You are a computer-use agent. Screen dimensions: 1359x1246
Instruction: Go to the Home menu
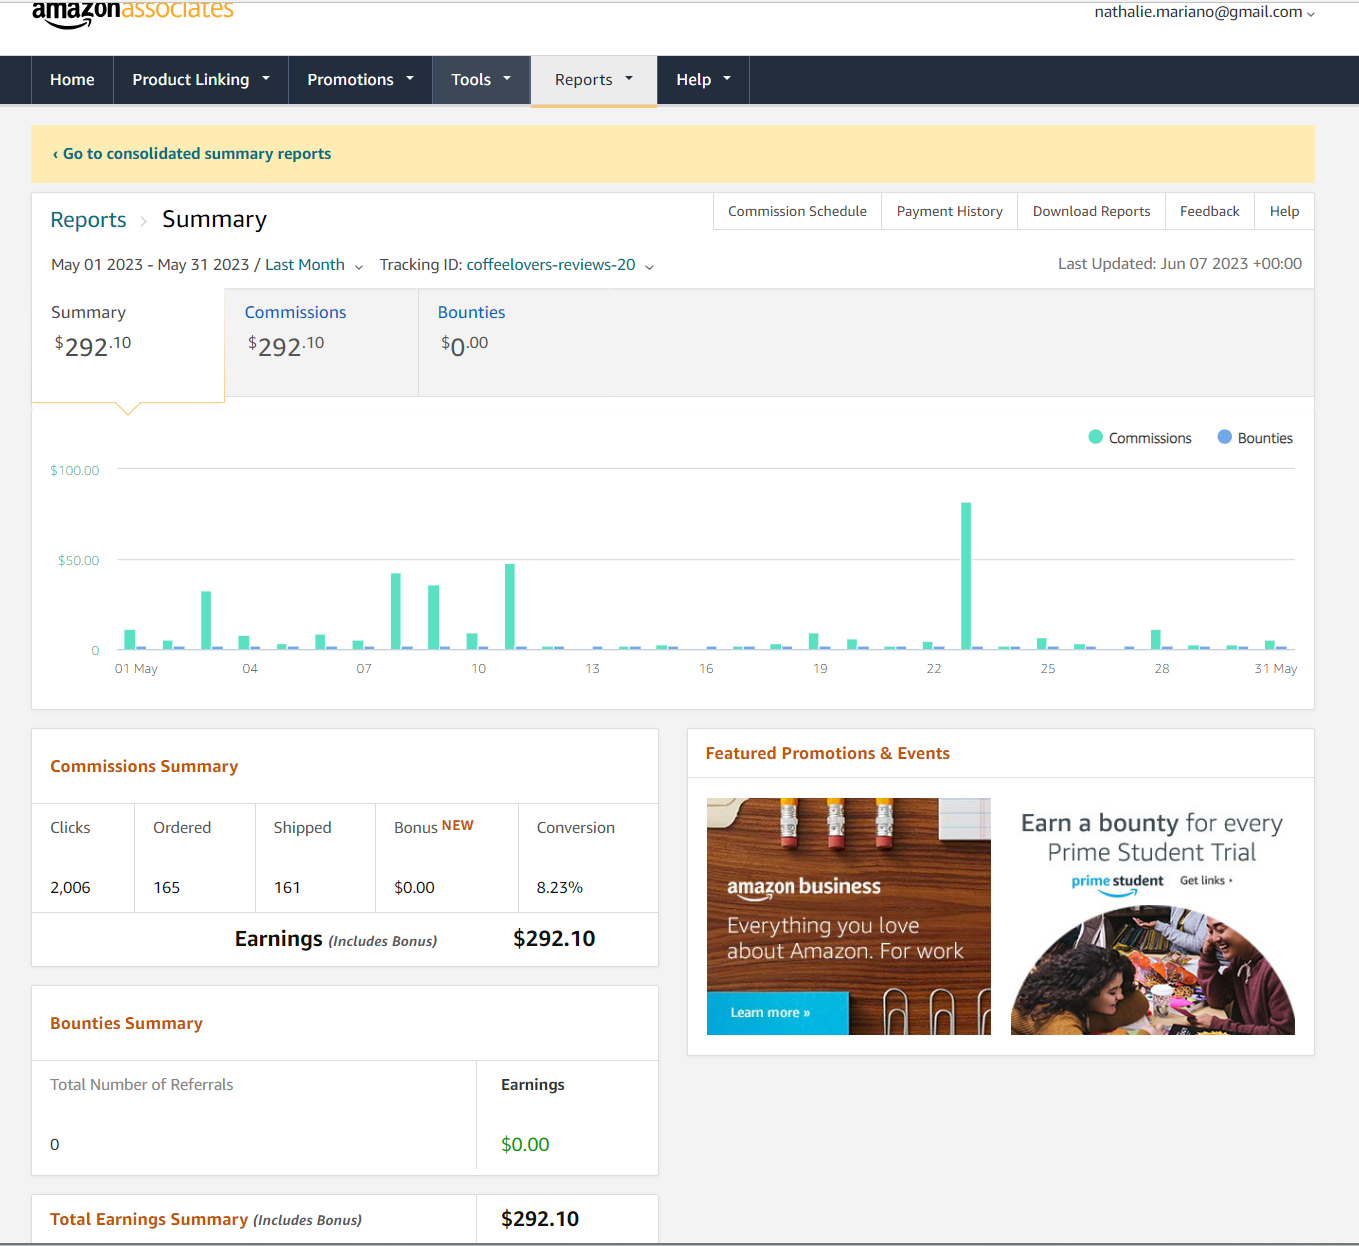coord(72,80)
